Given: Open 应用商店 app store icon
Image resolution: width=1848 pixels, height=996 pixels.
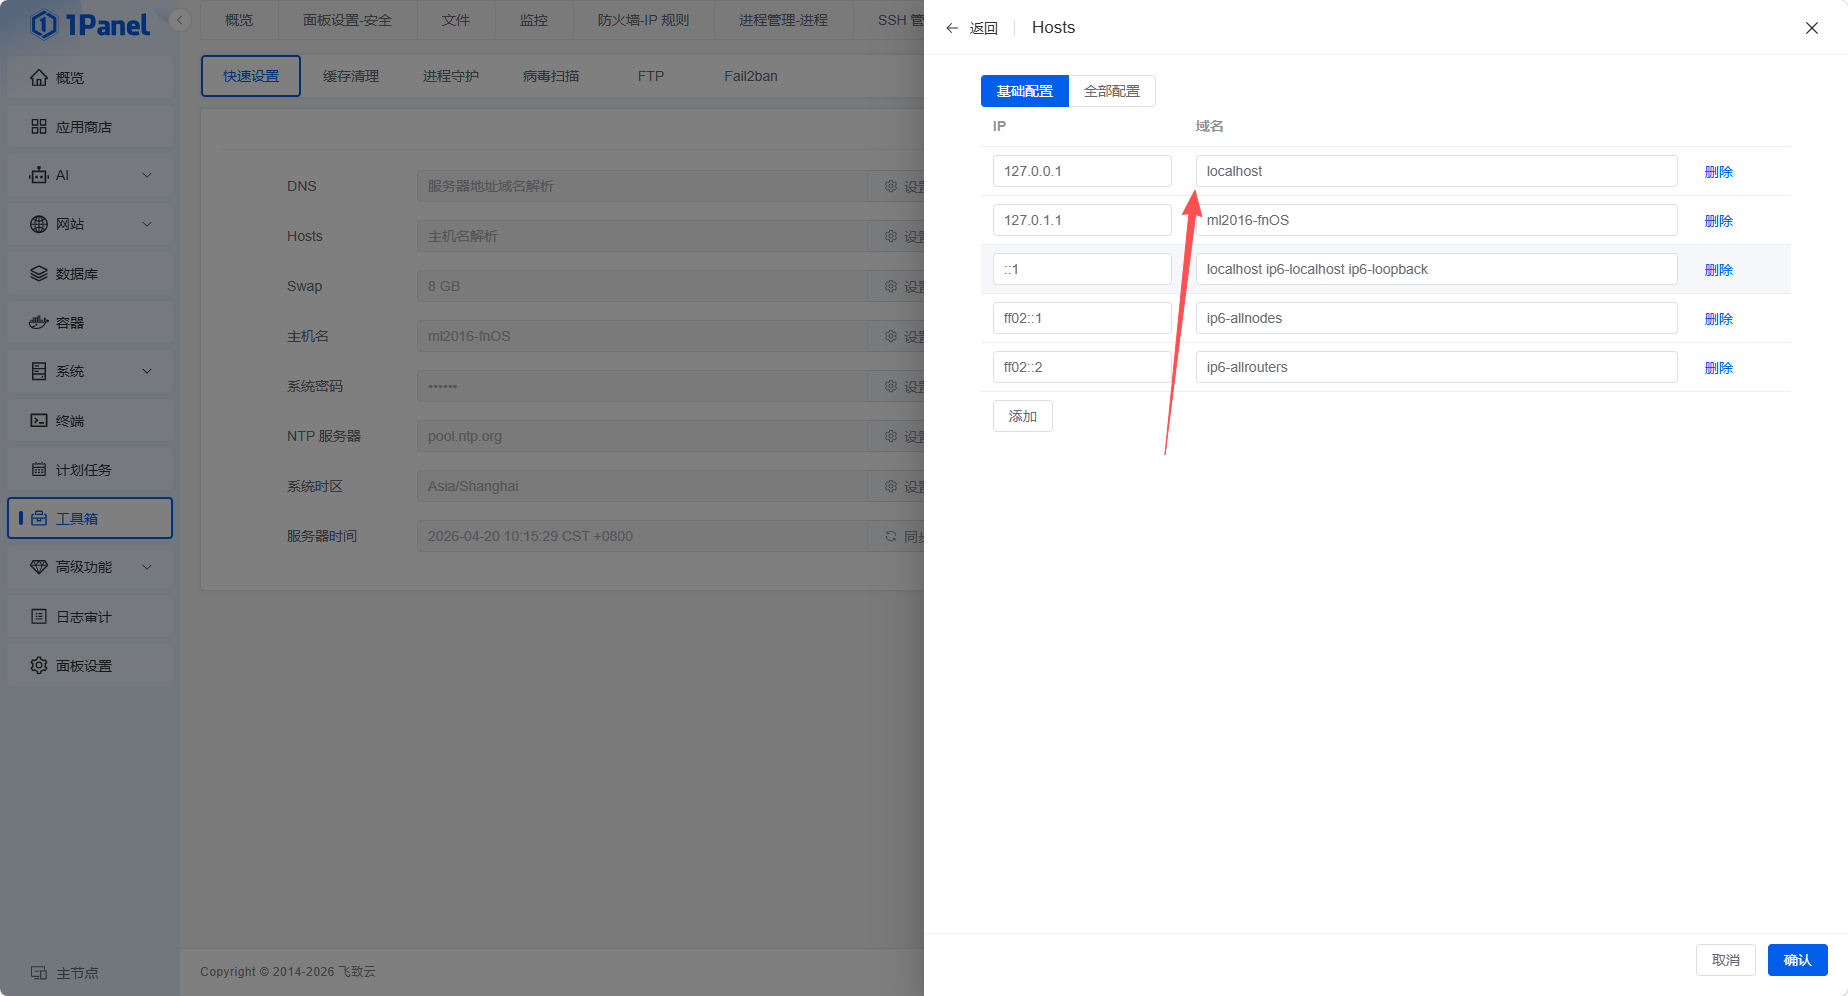Looking at the screenshot, I should (x=39, y=126).
